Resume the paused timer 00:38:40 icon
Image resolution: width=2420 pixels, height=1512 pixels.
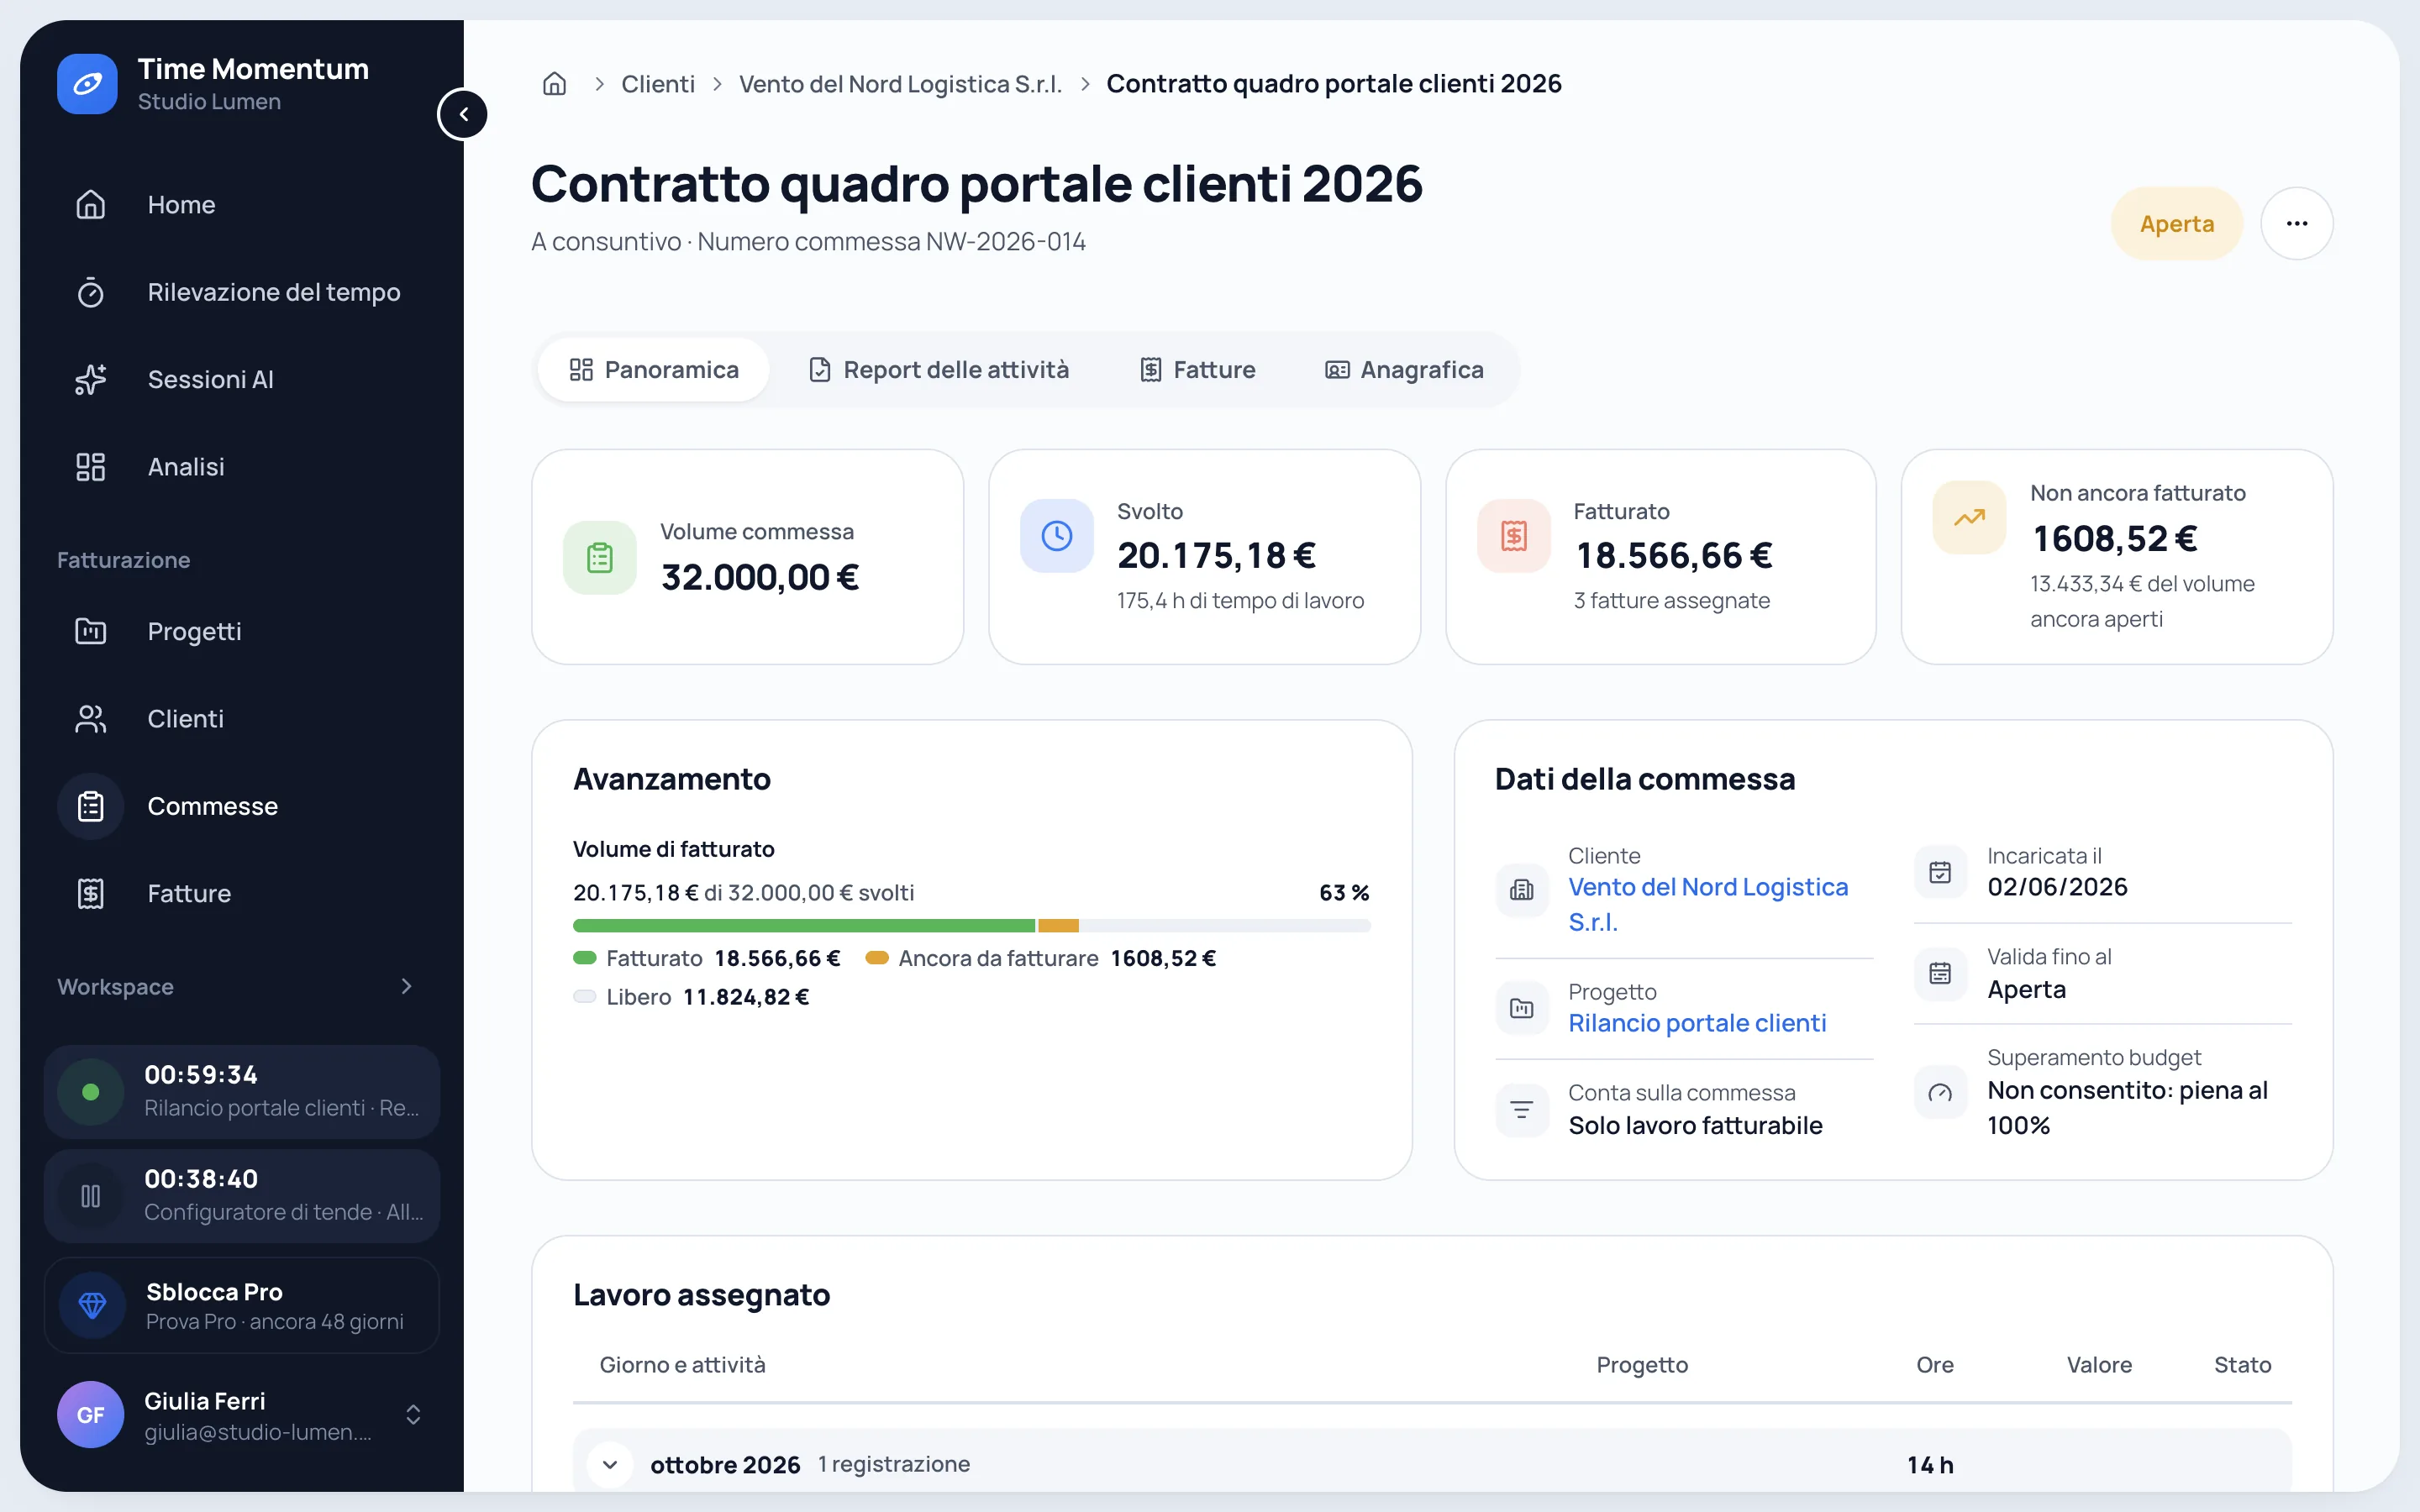click(91, 1196)
